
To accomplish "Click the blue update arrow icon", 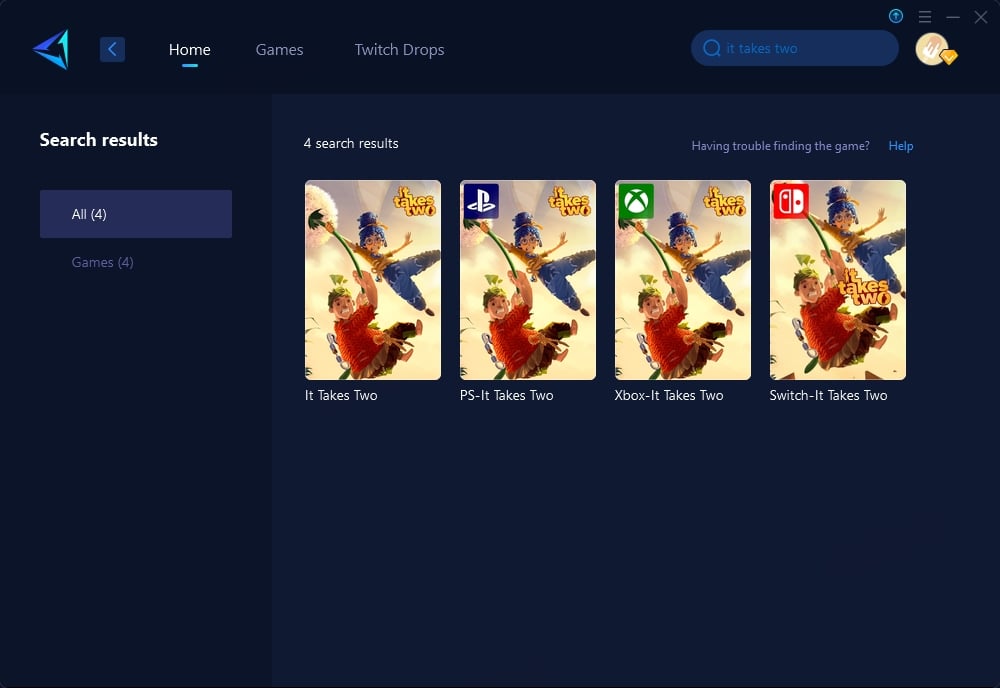I will click(x=895, y=16).
